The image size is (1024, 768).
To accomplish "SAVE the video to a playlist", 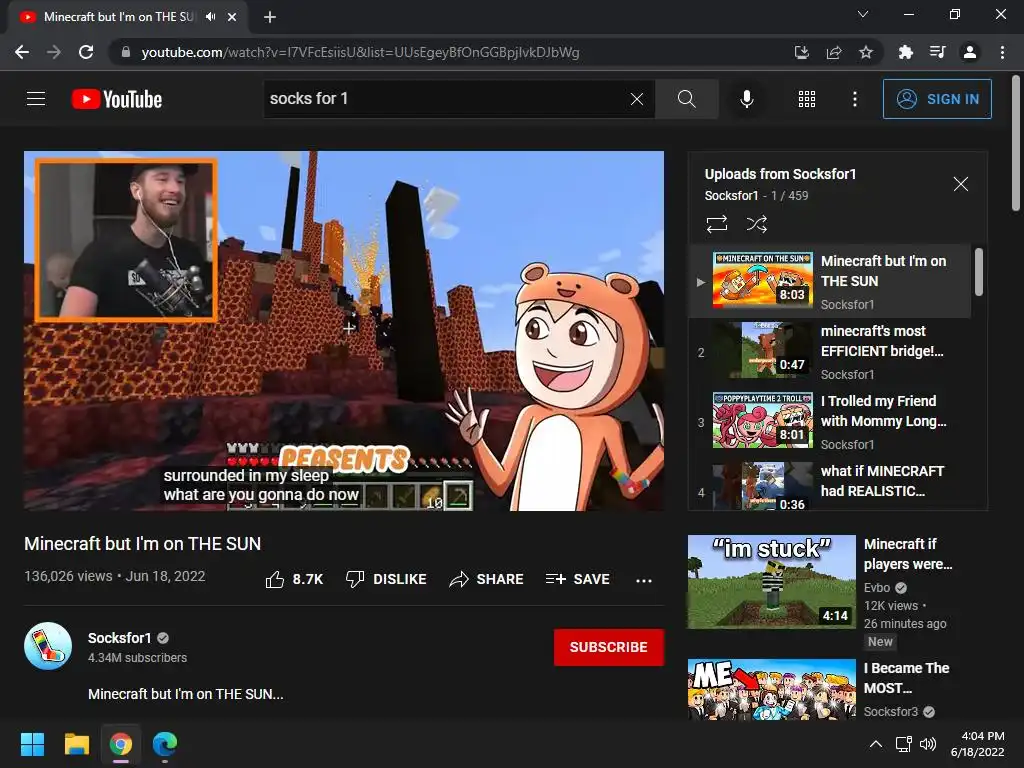I will (577, 579).
